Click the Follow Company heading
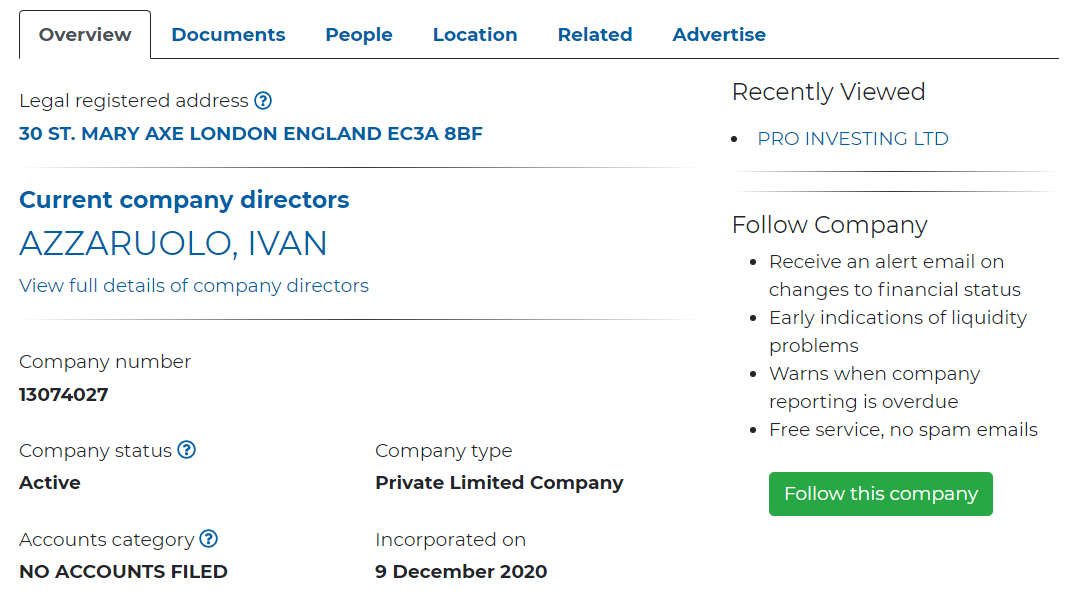 830,225
